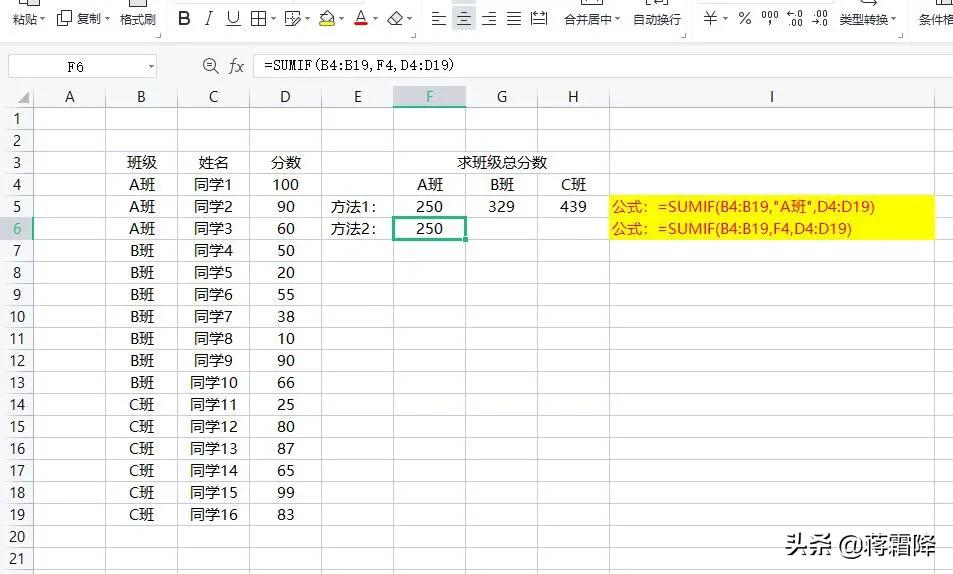Click merged title 求班级总分数

501,162
